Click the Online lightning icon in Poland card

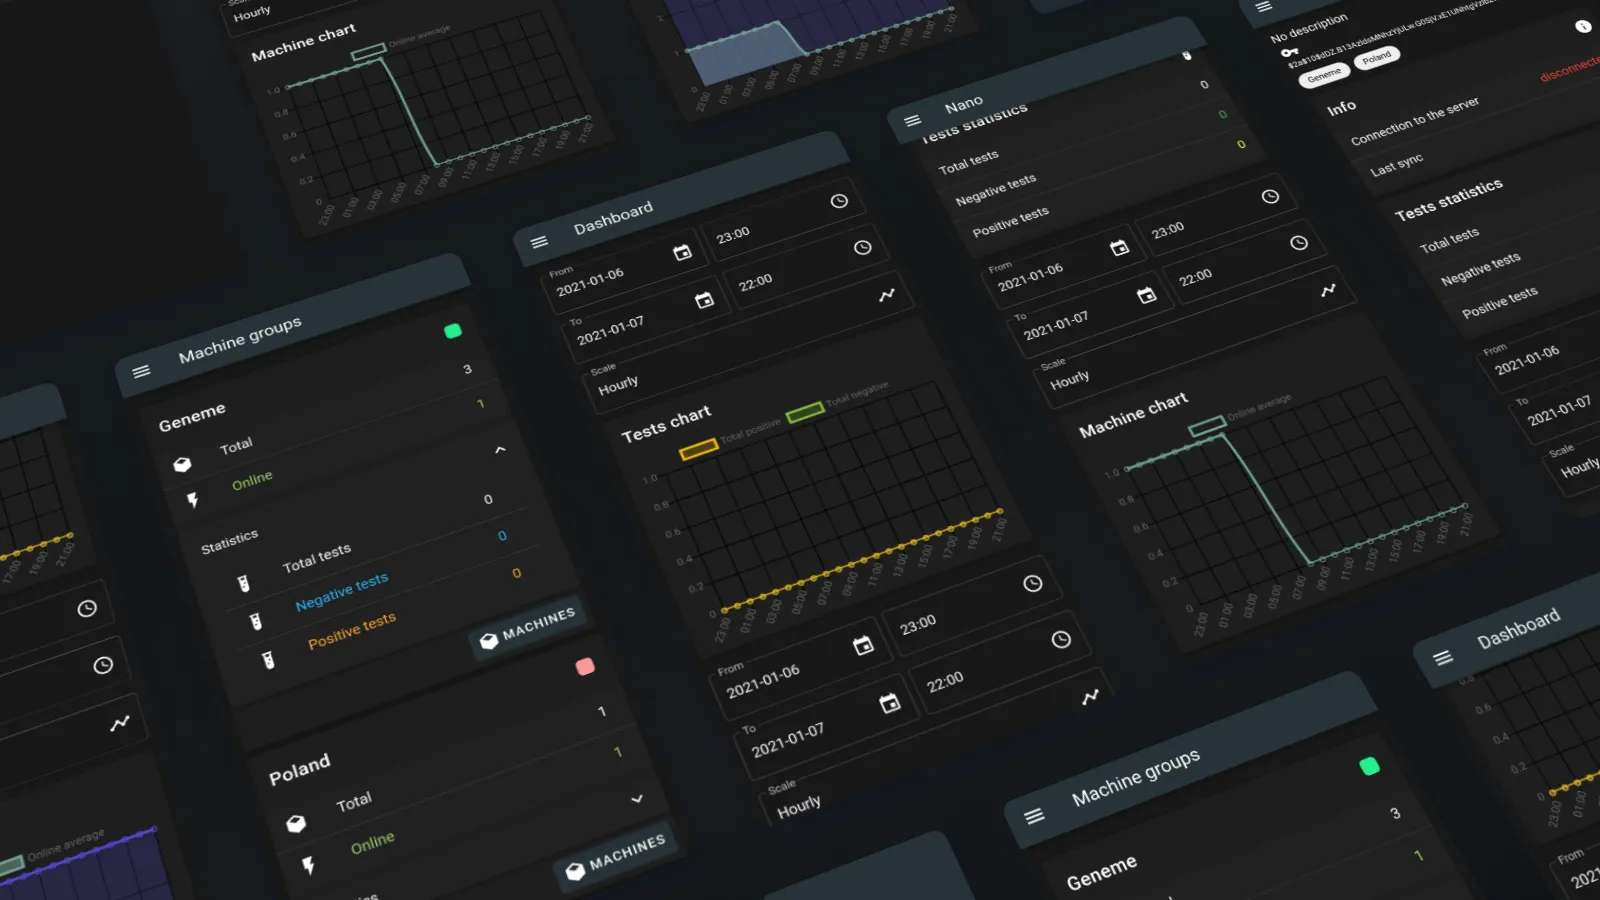(x=308, y=865)
